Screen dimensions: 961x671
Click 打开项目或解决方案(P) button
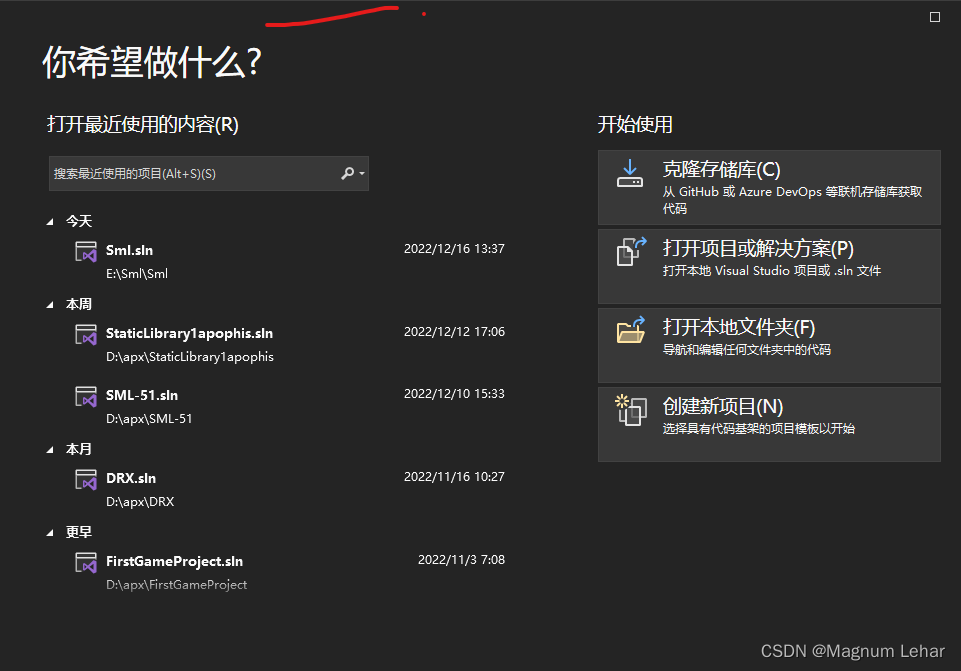tap(769, 267)
